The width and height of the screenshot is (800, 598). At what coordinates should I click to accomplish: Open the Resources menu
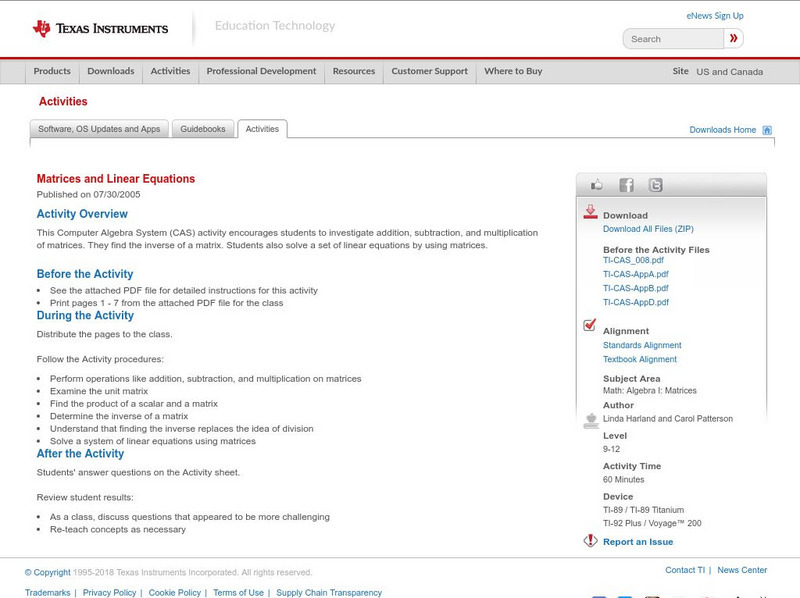[354, 71]
